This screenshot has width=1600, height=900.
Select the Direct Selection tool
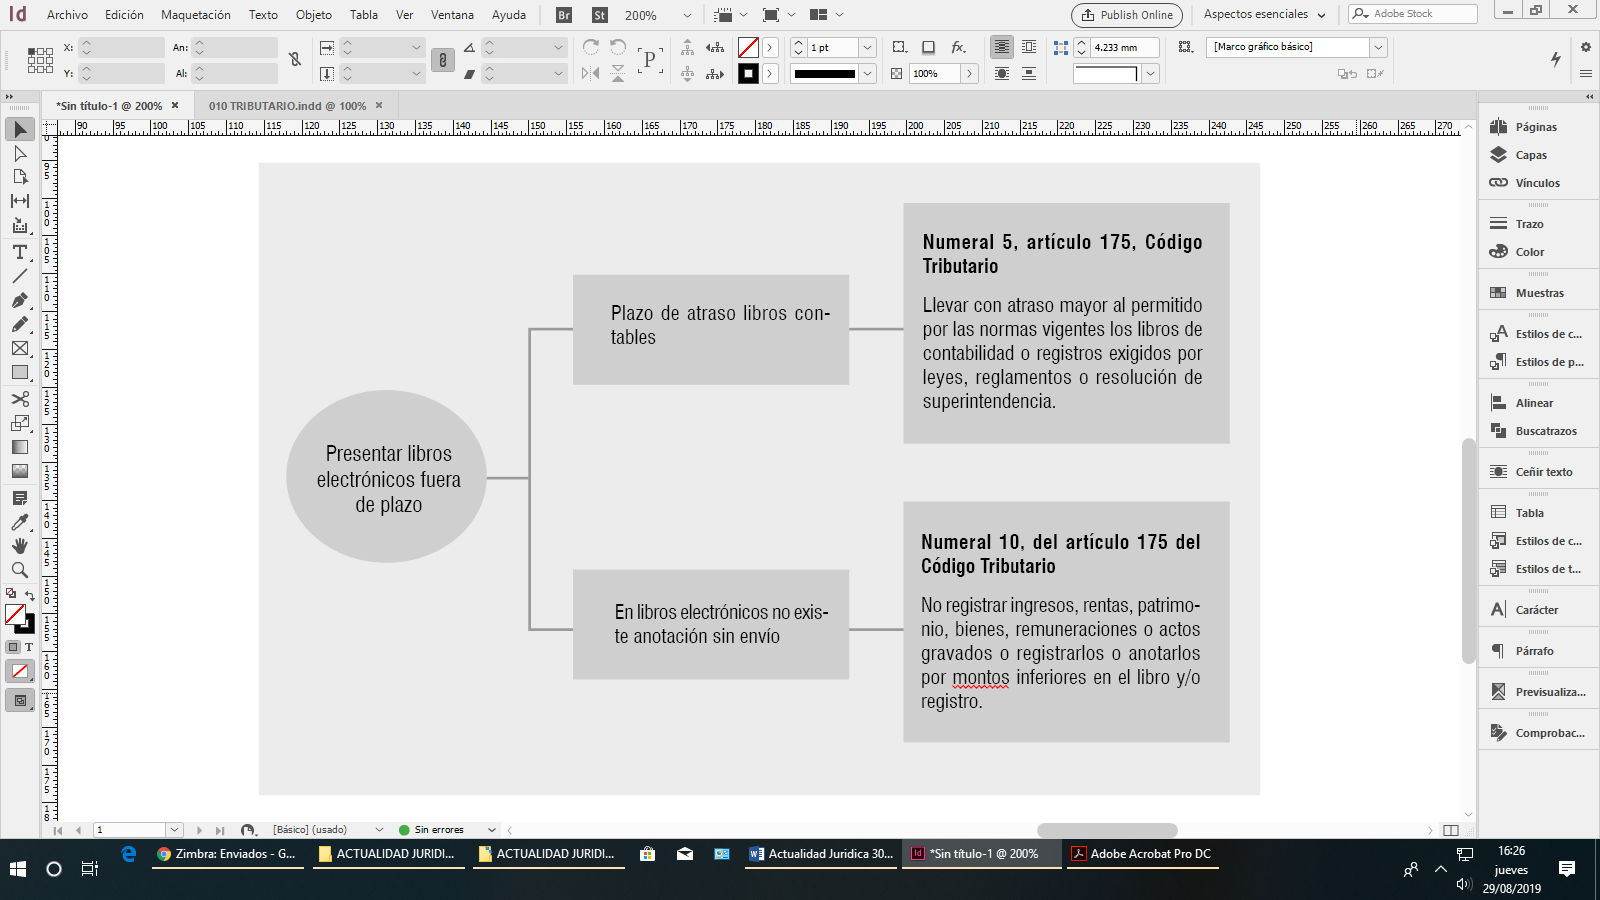(x=20, y=153)
